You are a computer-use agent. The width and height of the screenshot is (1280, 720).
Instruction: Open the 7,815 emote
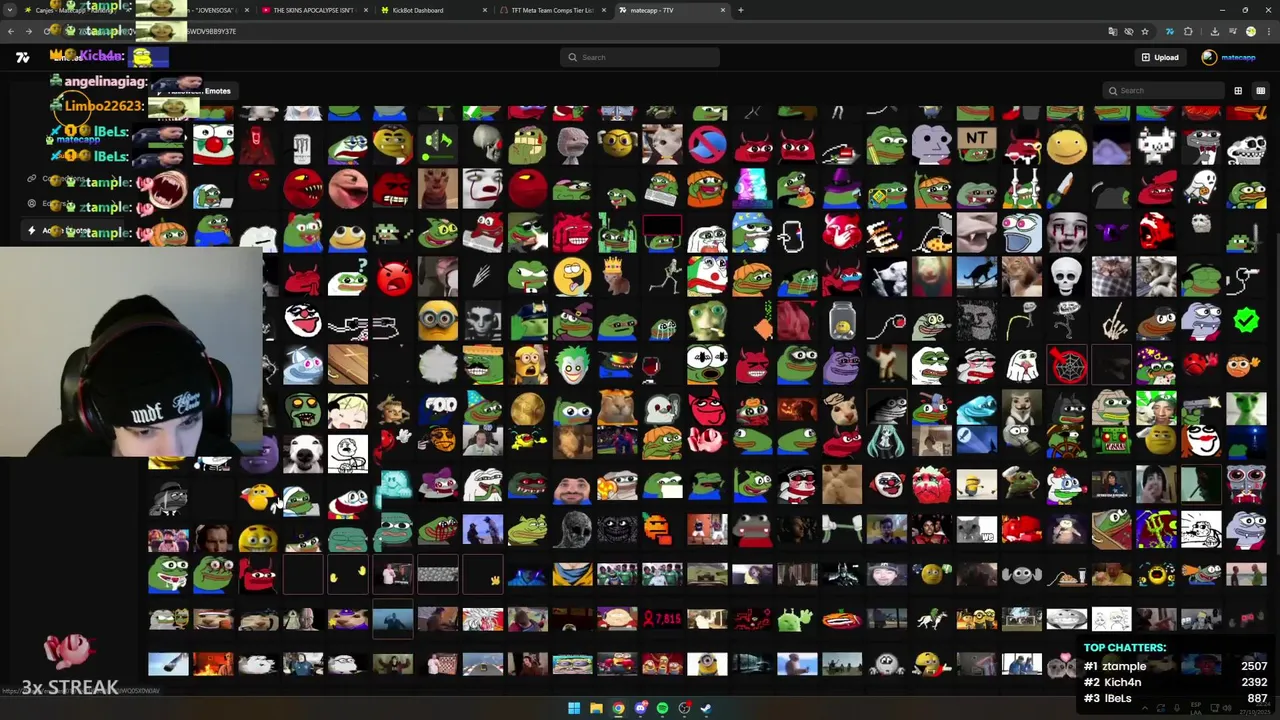coord(662,619)
